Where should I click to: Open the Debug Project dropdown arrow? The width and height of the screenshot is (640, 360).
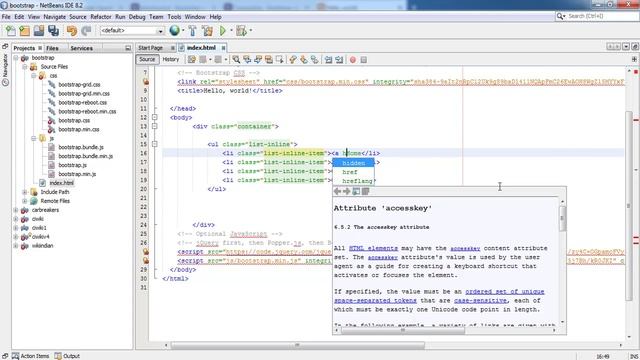click(x=251, y=31)
